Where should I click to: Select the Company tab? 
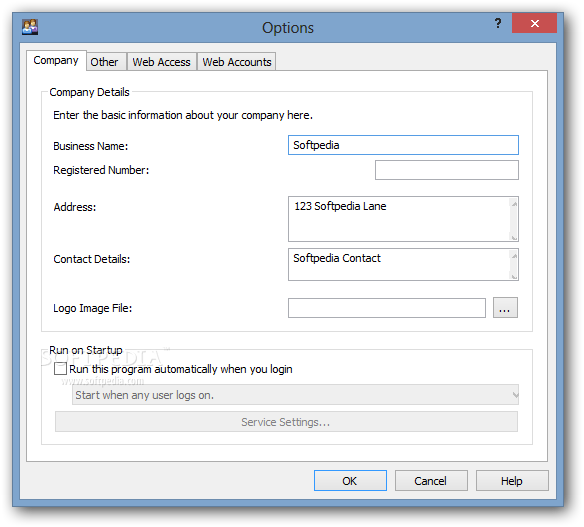[x=56, y=60]
